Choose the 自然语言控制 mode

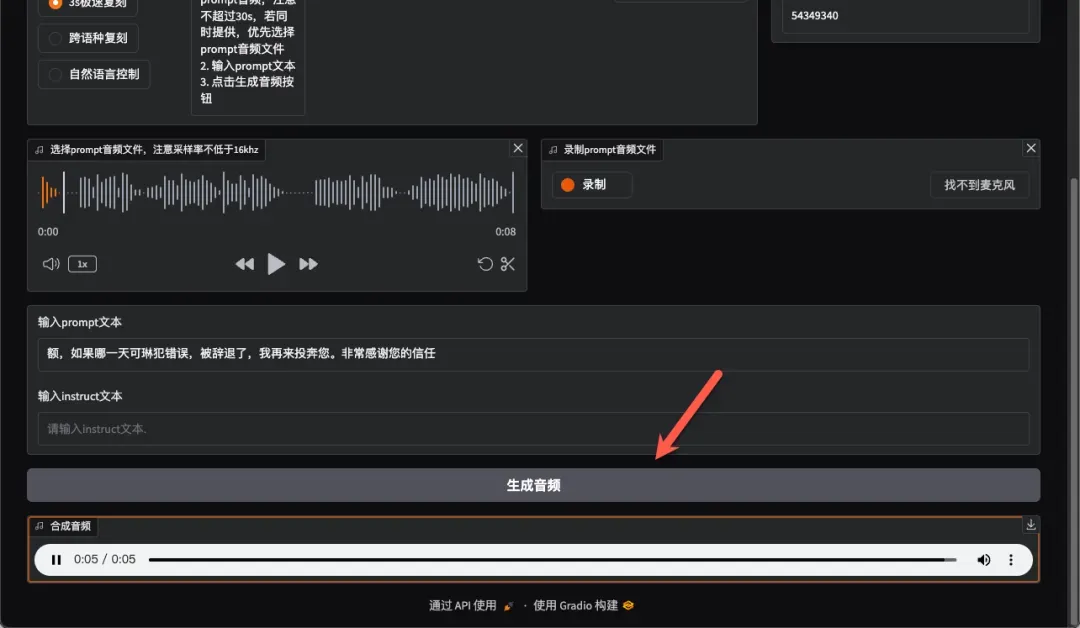tap(56, 74)
